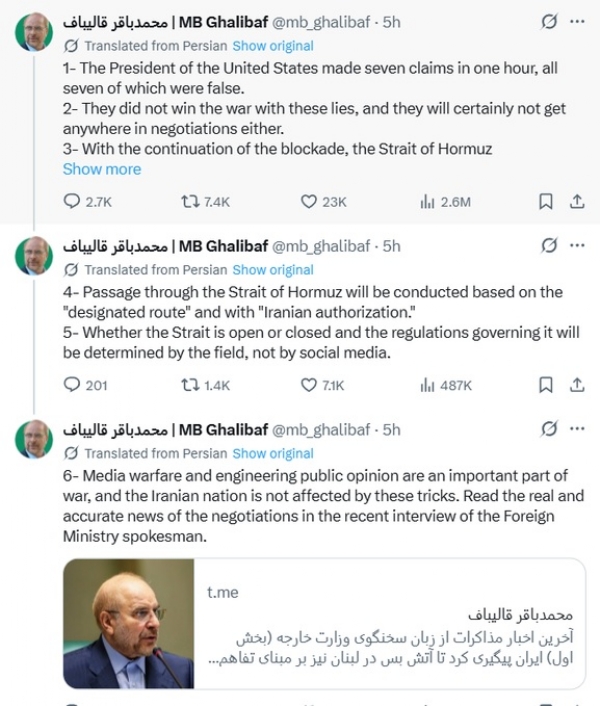
Task: Repost the tweet with 1.4K reposts
Action: pos(189,384)
